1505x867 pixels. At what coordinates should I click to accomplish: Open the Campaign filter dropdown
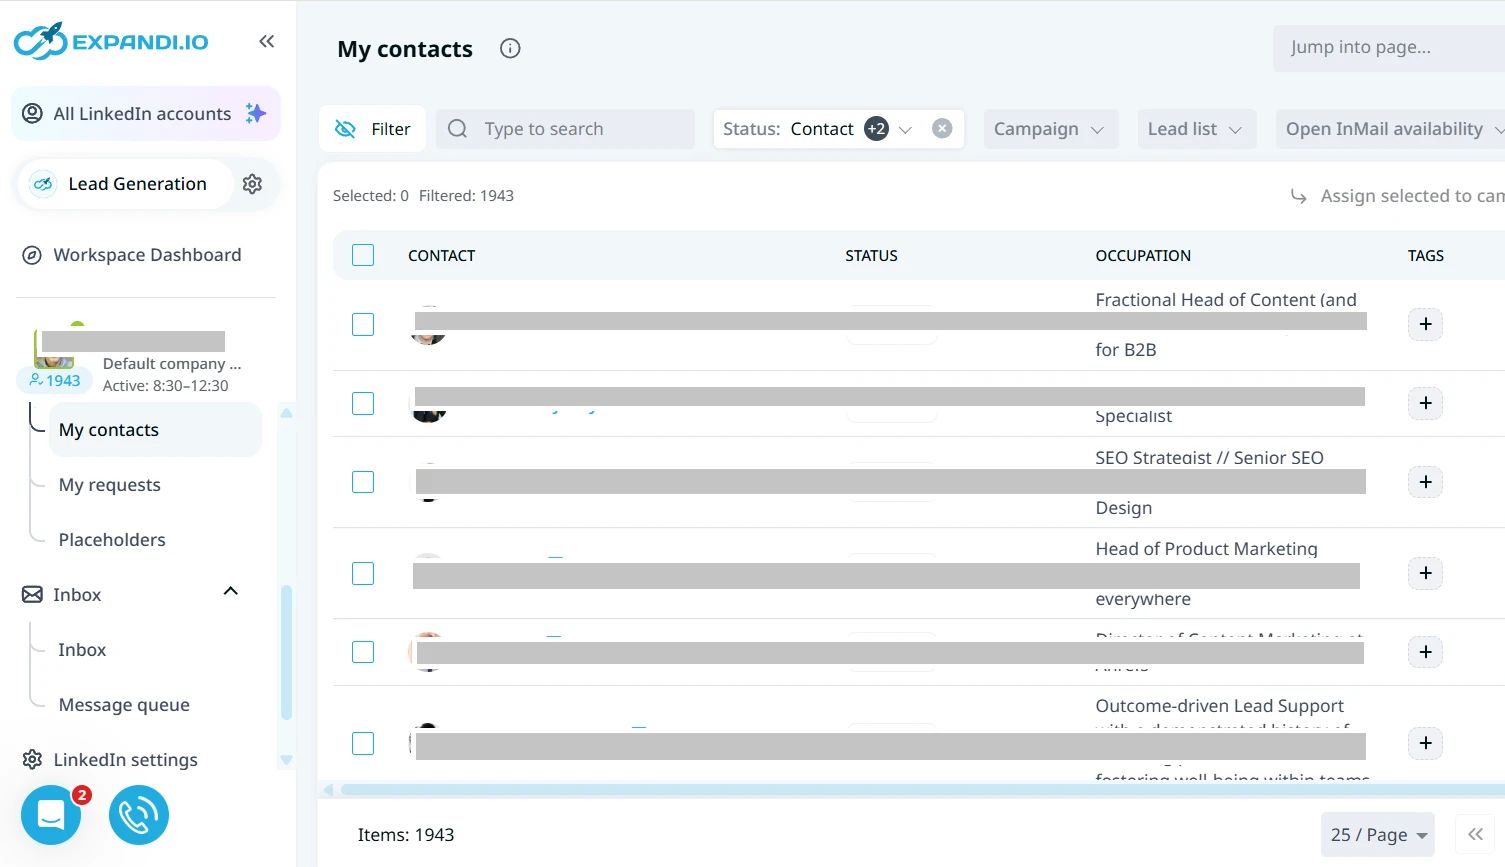[x=1049, y=129]
